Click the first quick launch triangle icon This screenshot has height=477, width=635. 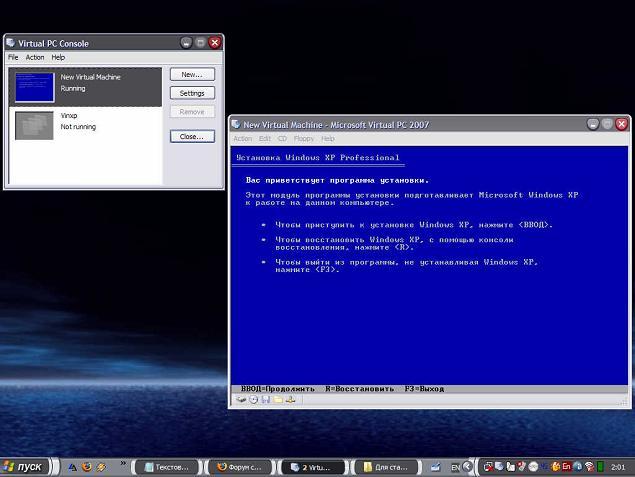[x=72, y=467]
